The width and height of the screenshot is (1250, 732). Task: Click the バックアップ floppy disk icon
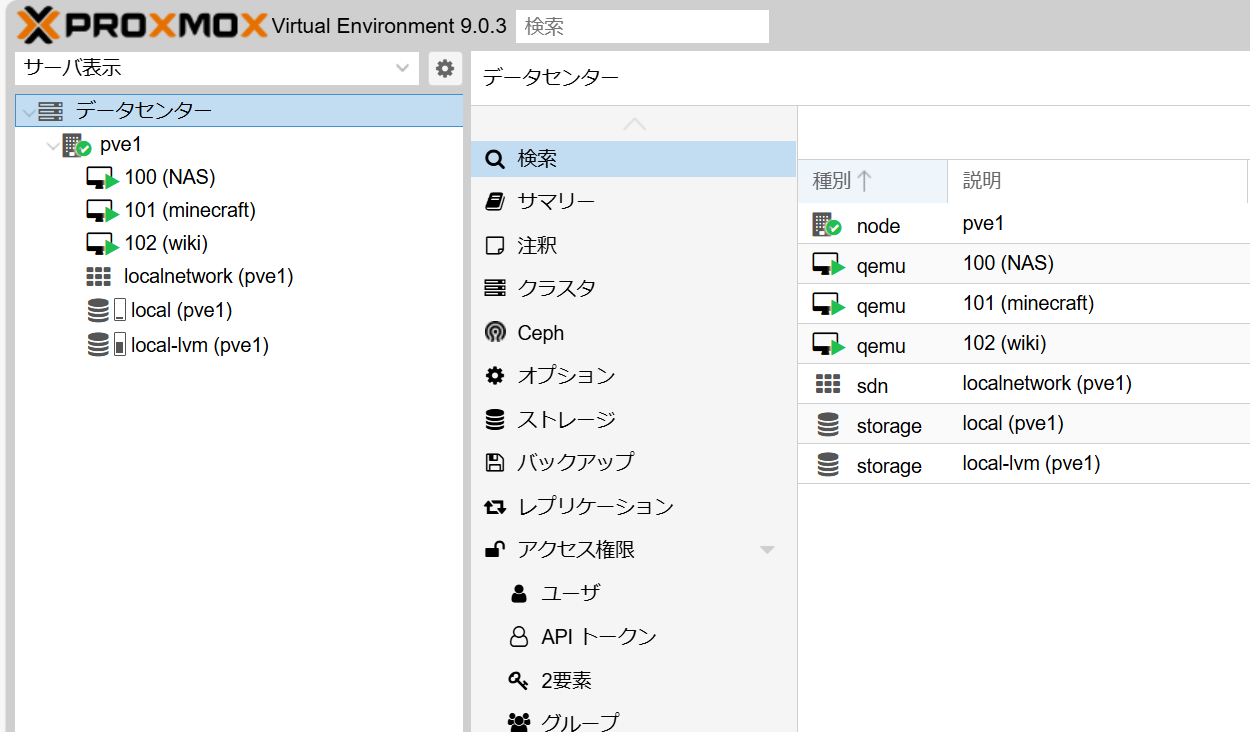coord(495,462)
